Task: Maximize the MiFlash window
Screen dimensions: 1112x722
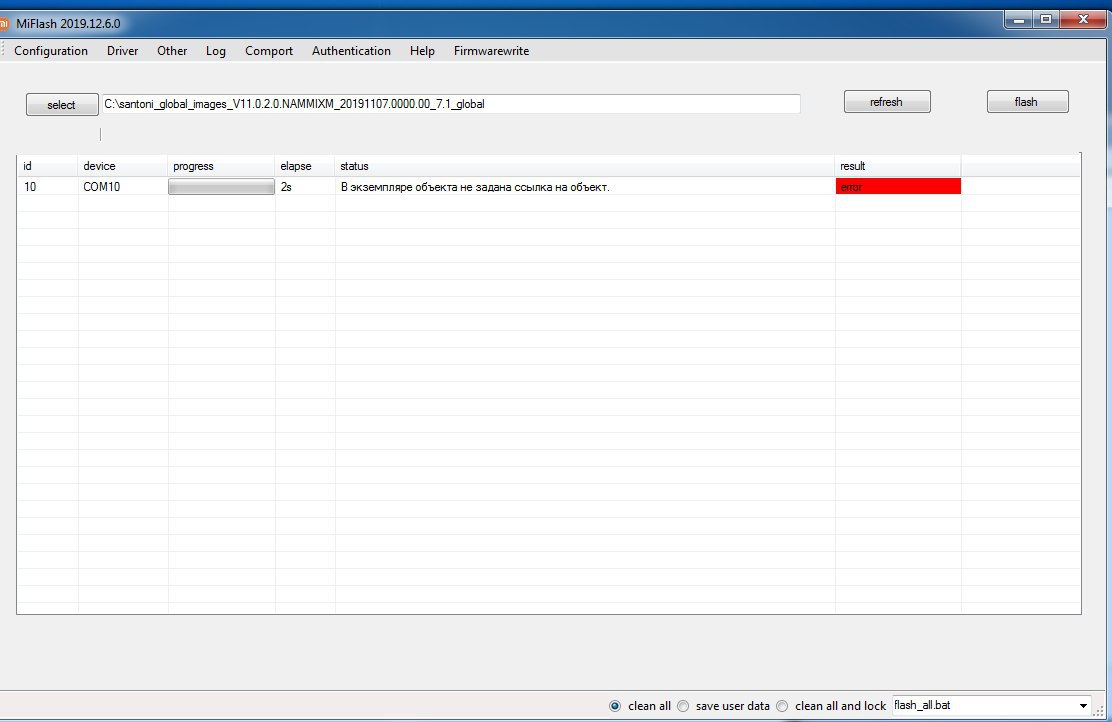Action: coord(1046,20)
